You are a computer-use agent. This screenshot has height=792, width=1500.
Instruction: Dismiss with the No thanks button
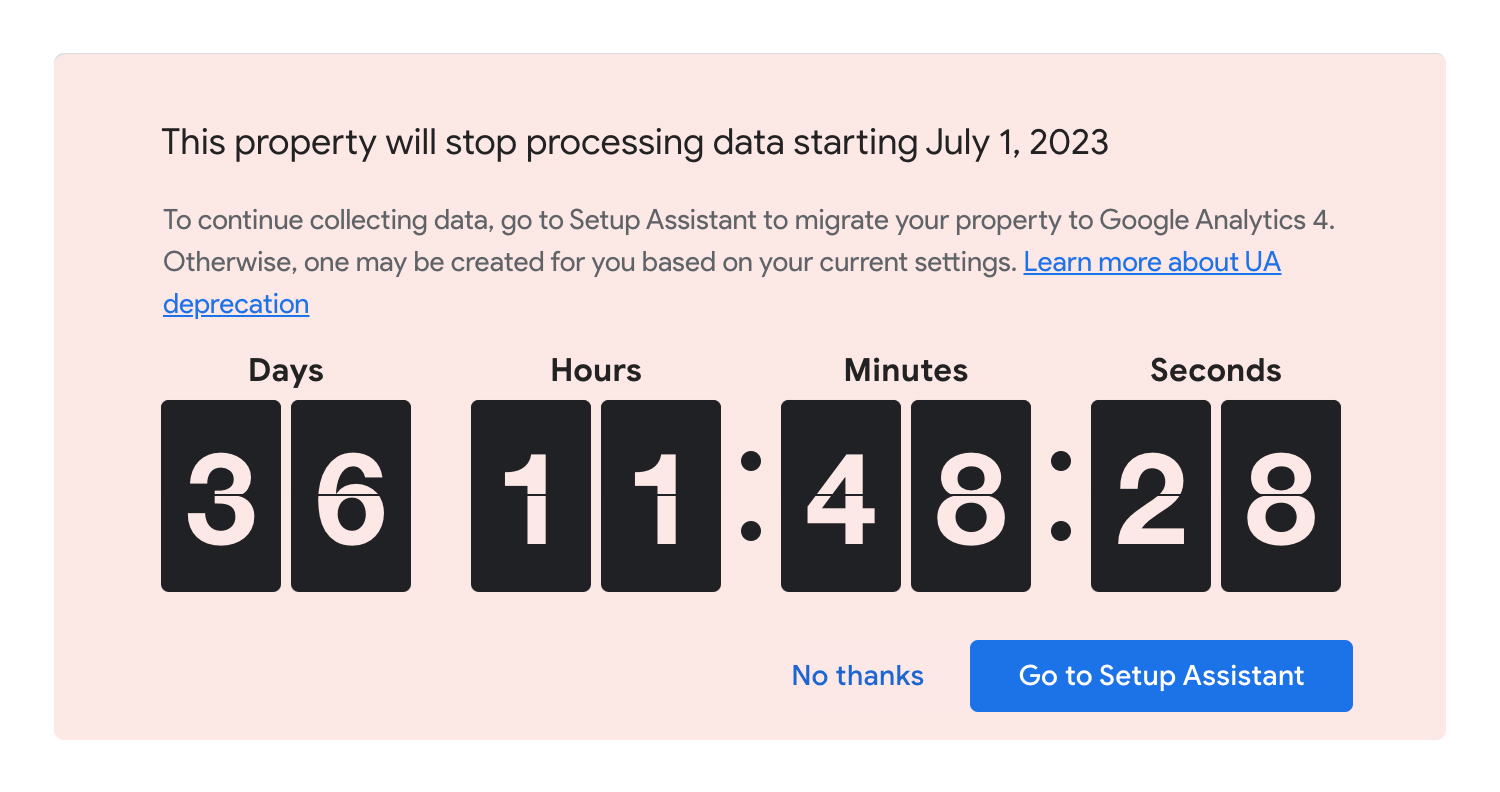tap(858, 676)
